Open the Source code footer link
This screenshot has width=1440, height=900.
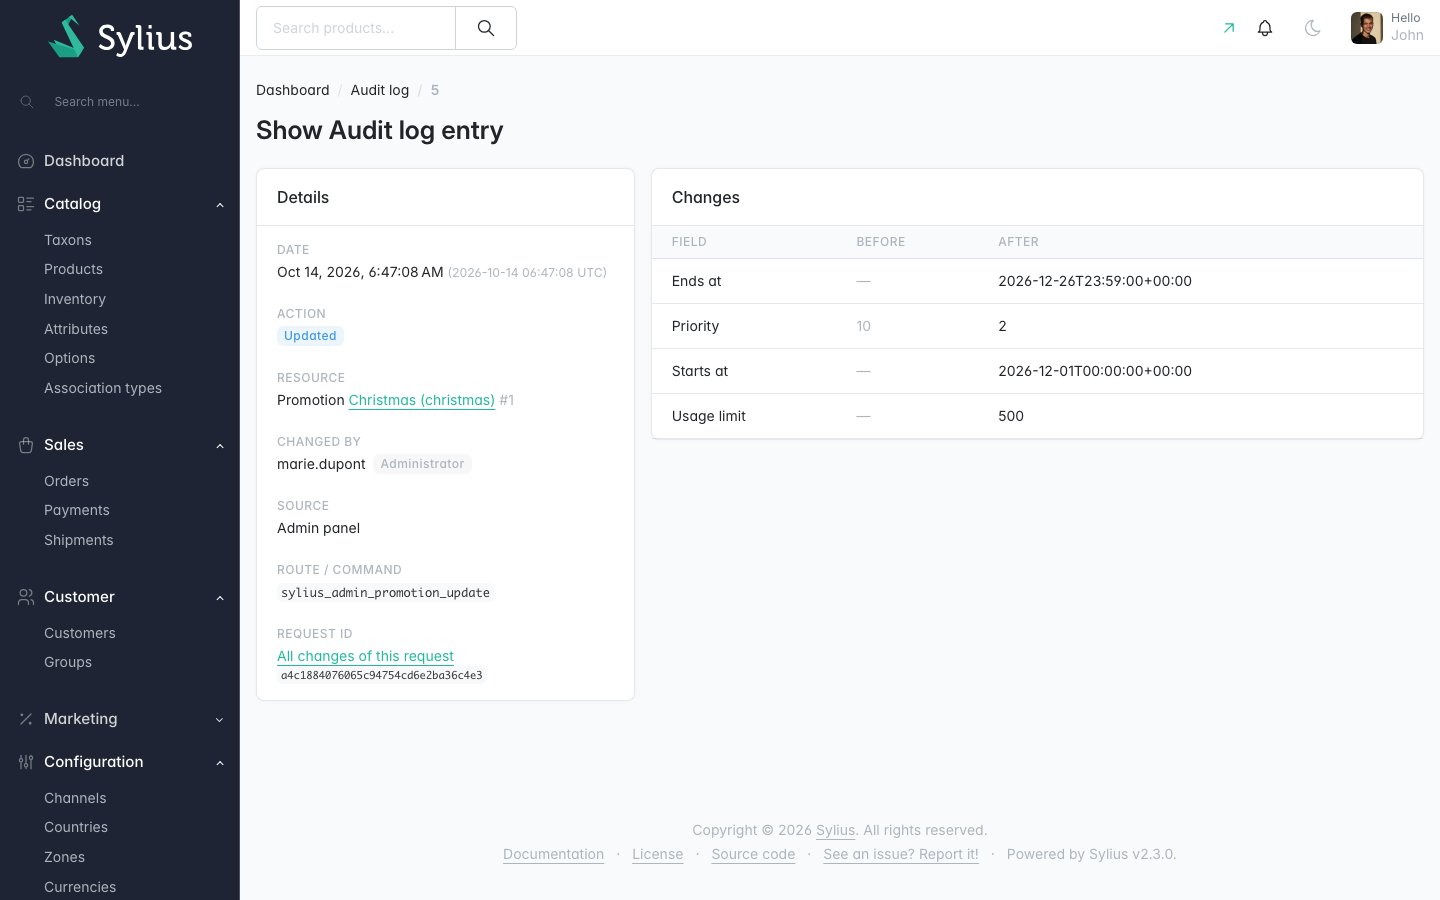click(x=753, y=854)
